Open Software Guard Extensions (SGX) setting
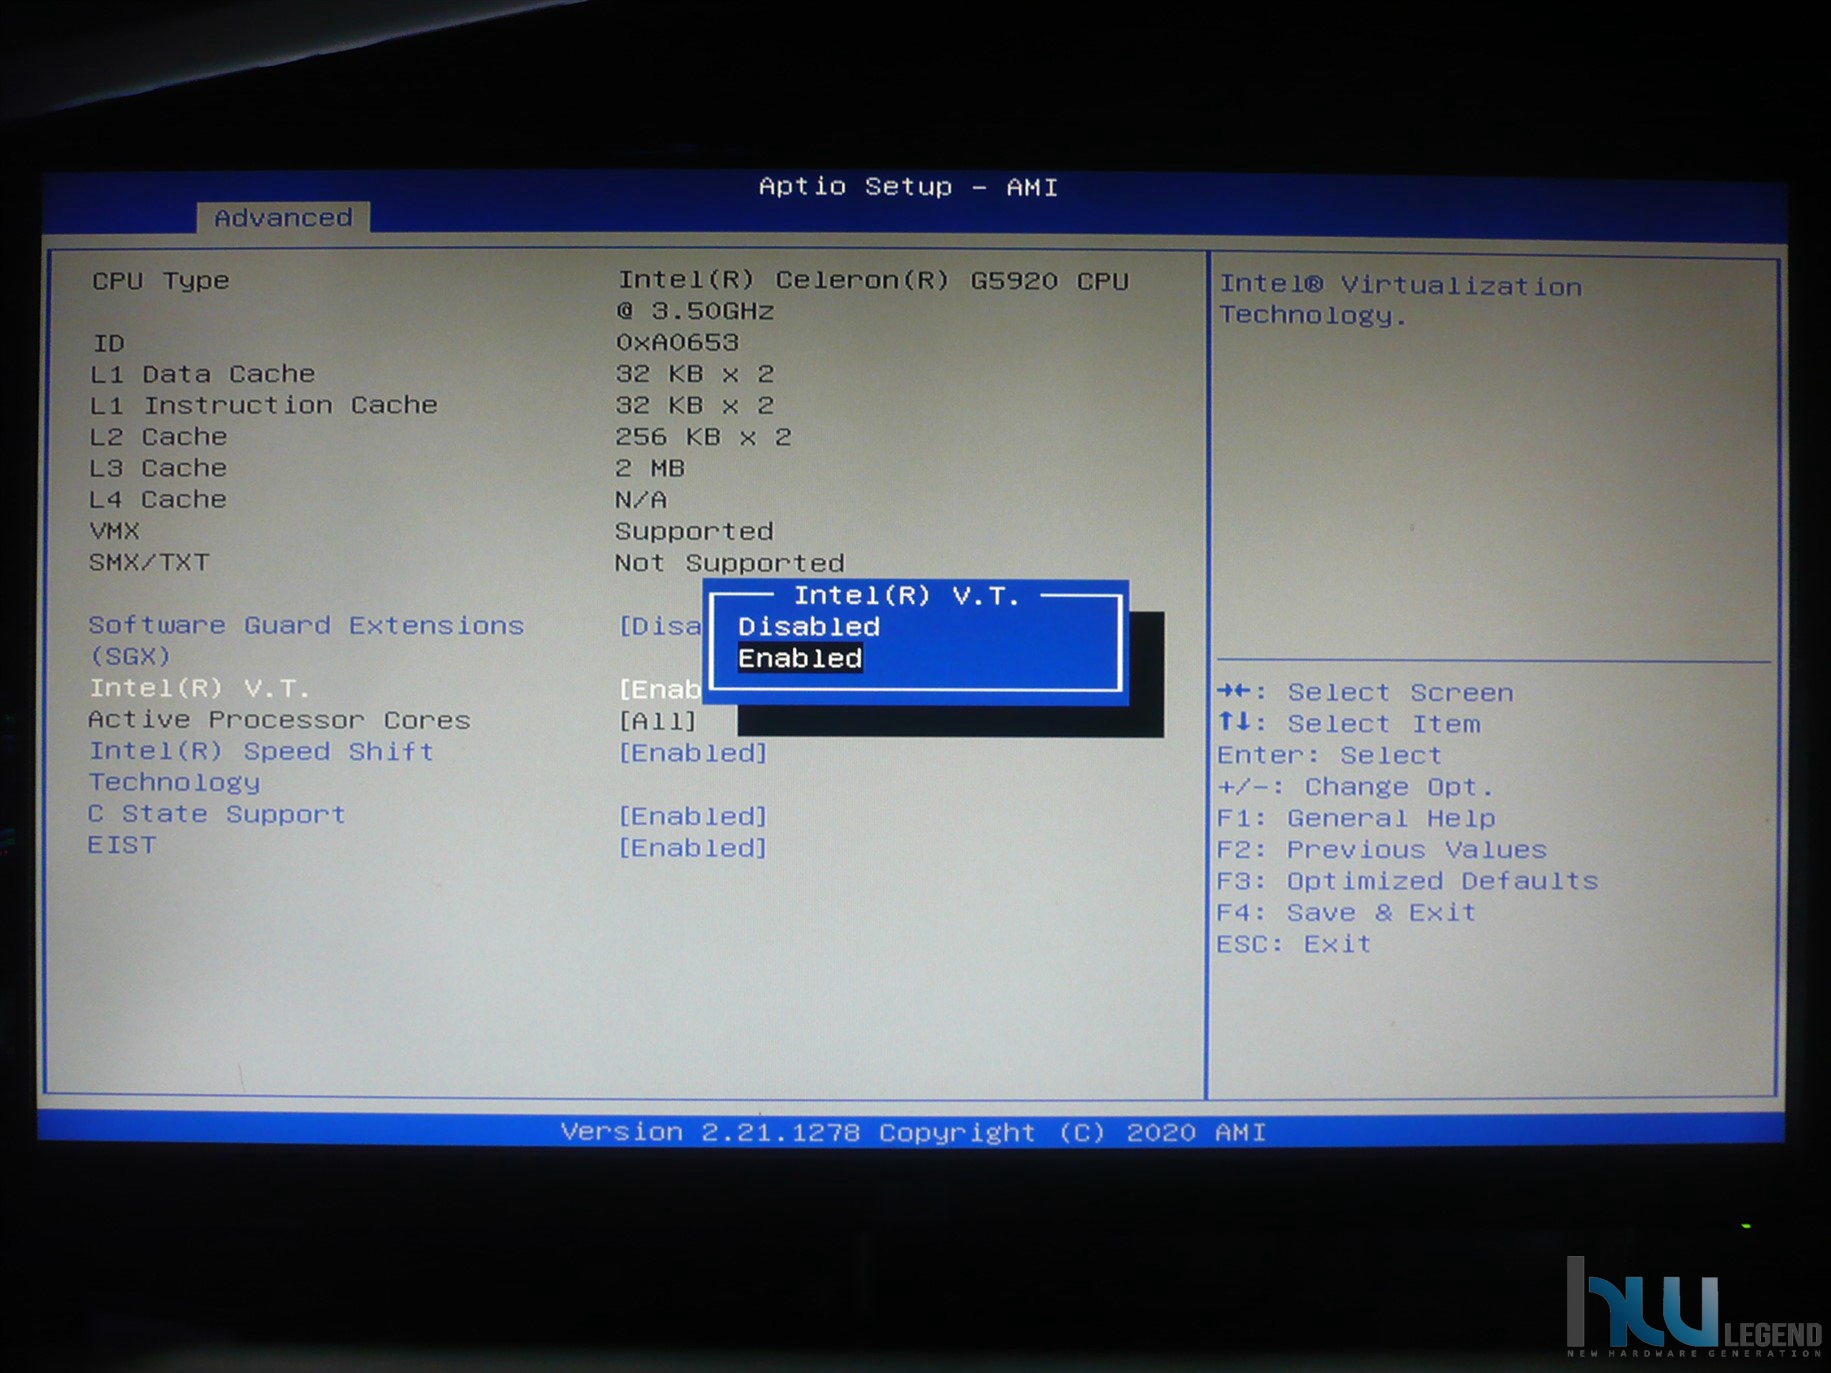1831x1373 pixels. [306, 640]
